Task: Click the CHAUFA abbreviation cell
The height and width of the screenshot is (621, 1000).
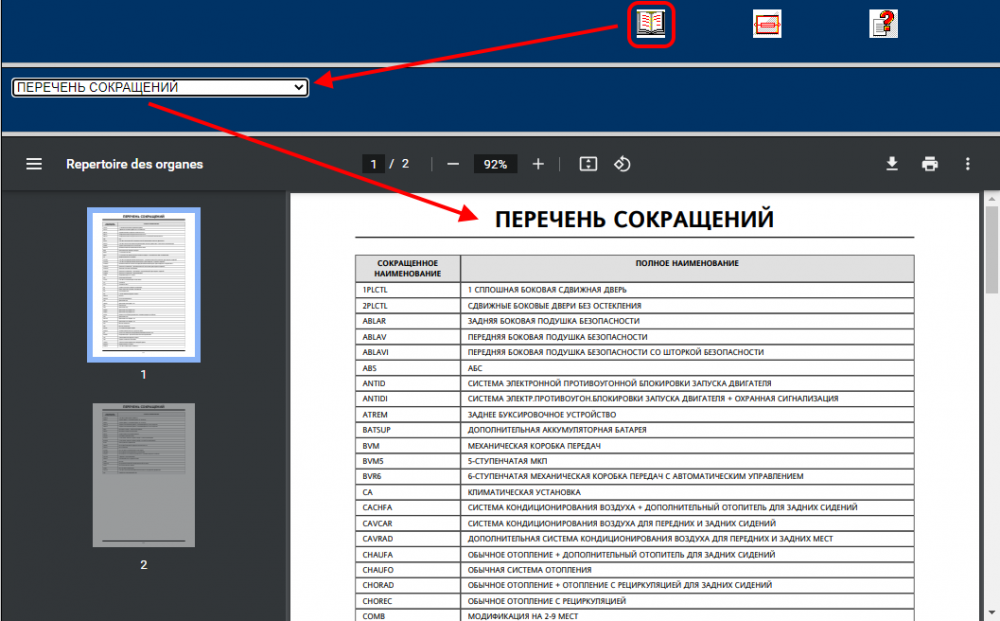Action: pos(408,555)
